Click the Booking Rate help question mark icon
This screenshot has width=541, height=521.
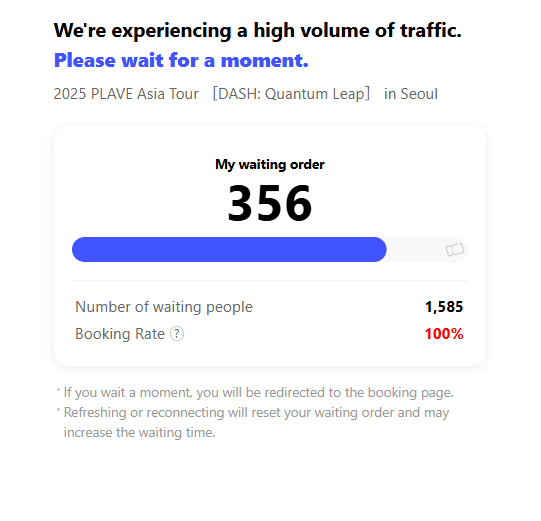click(177, 334)
